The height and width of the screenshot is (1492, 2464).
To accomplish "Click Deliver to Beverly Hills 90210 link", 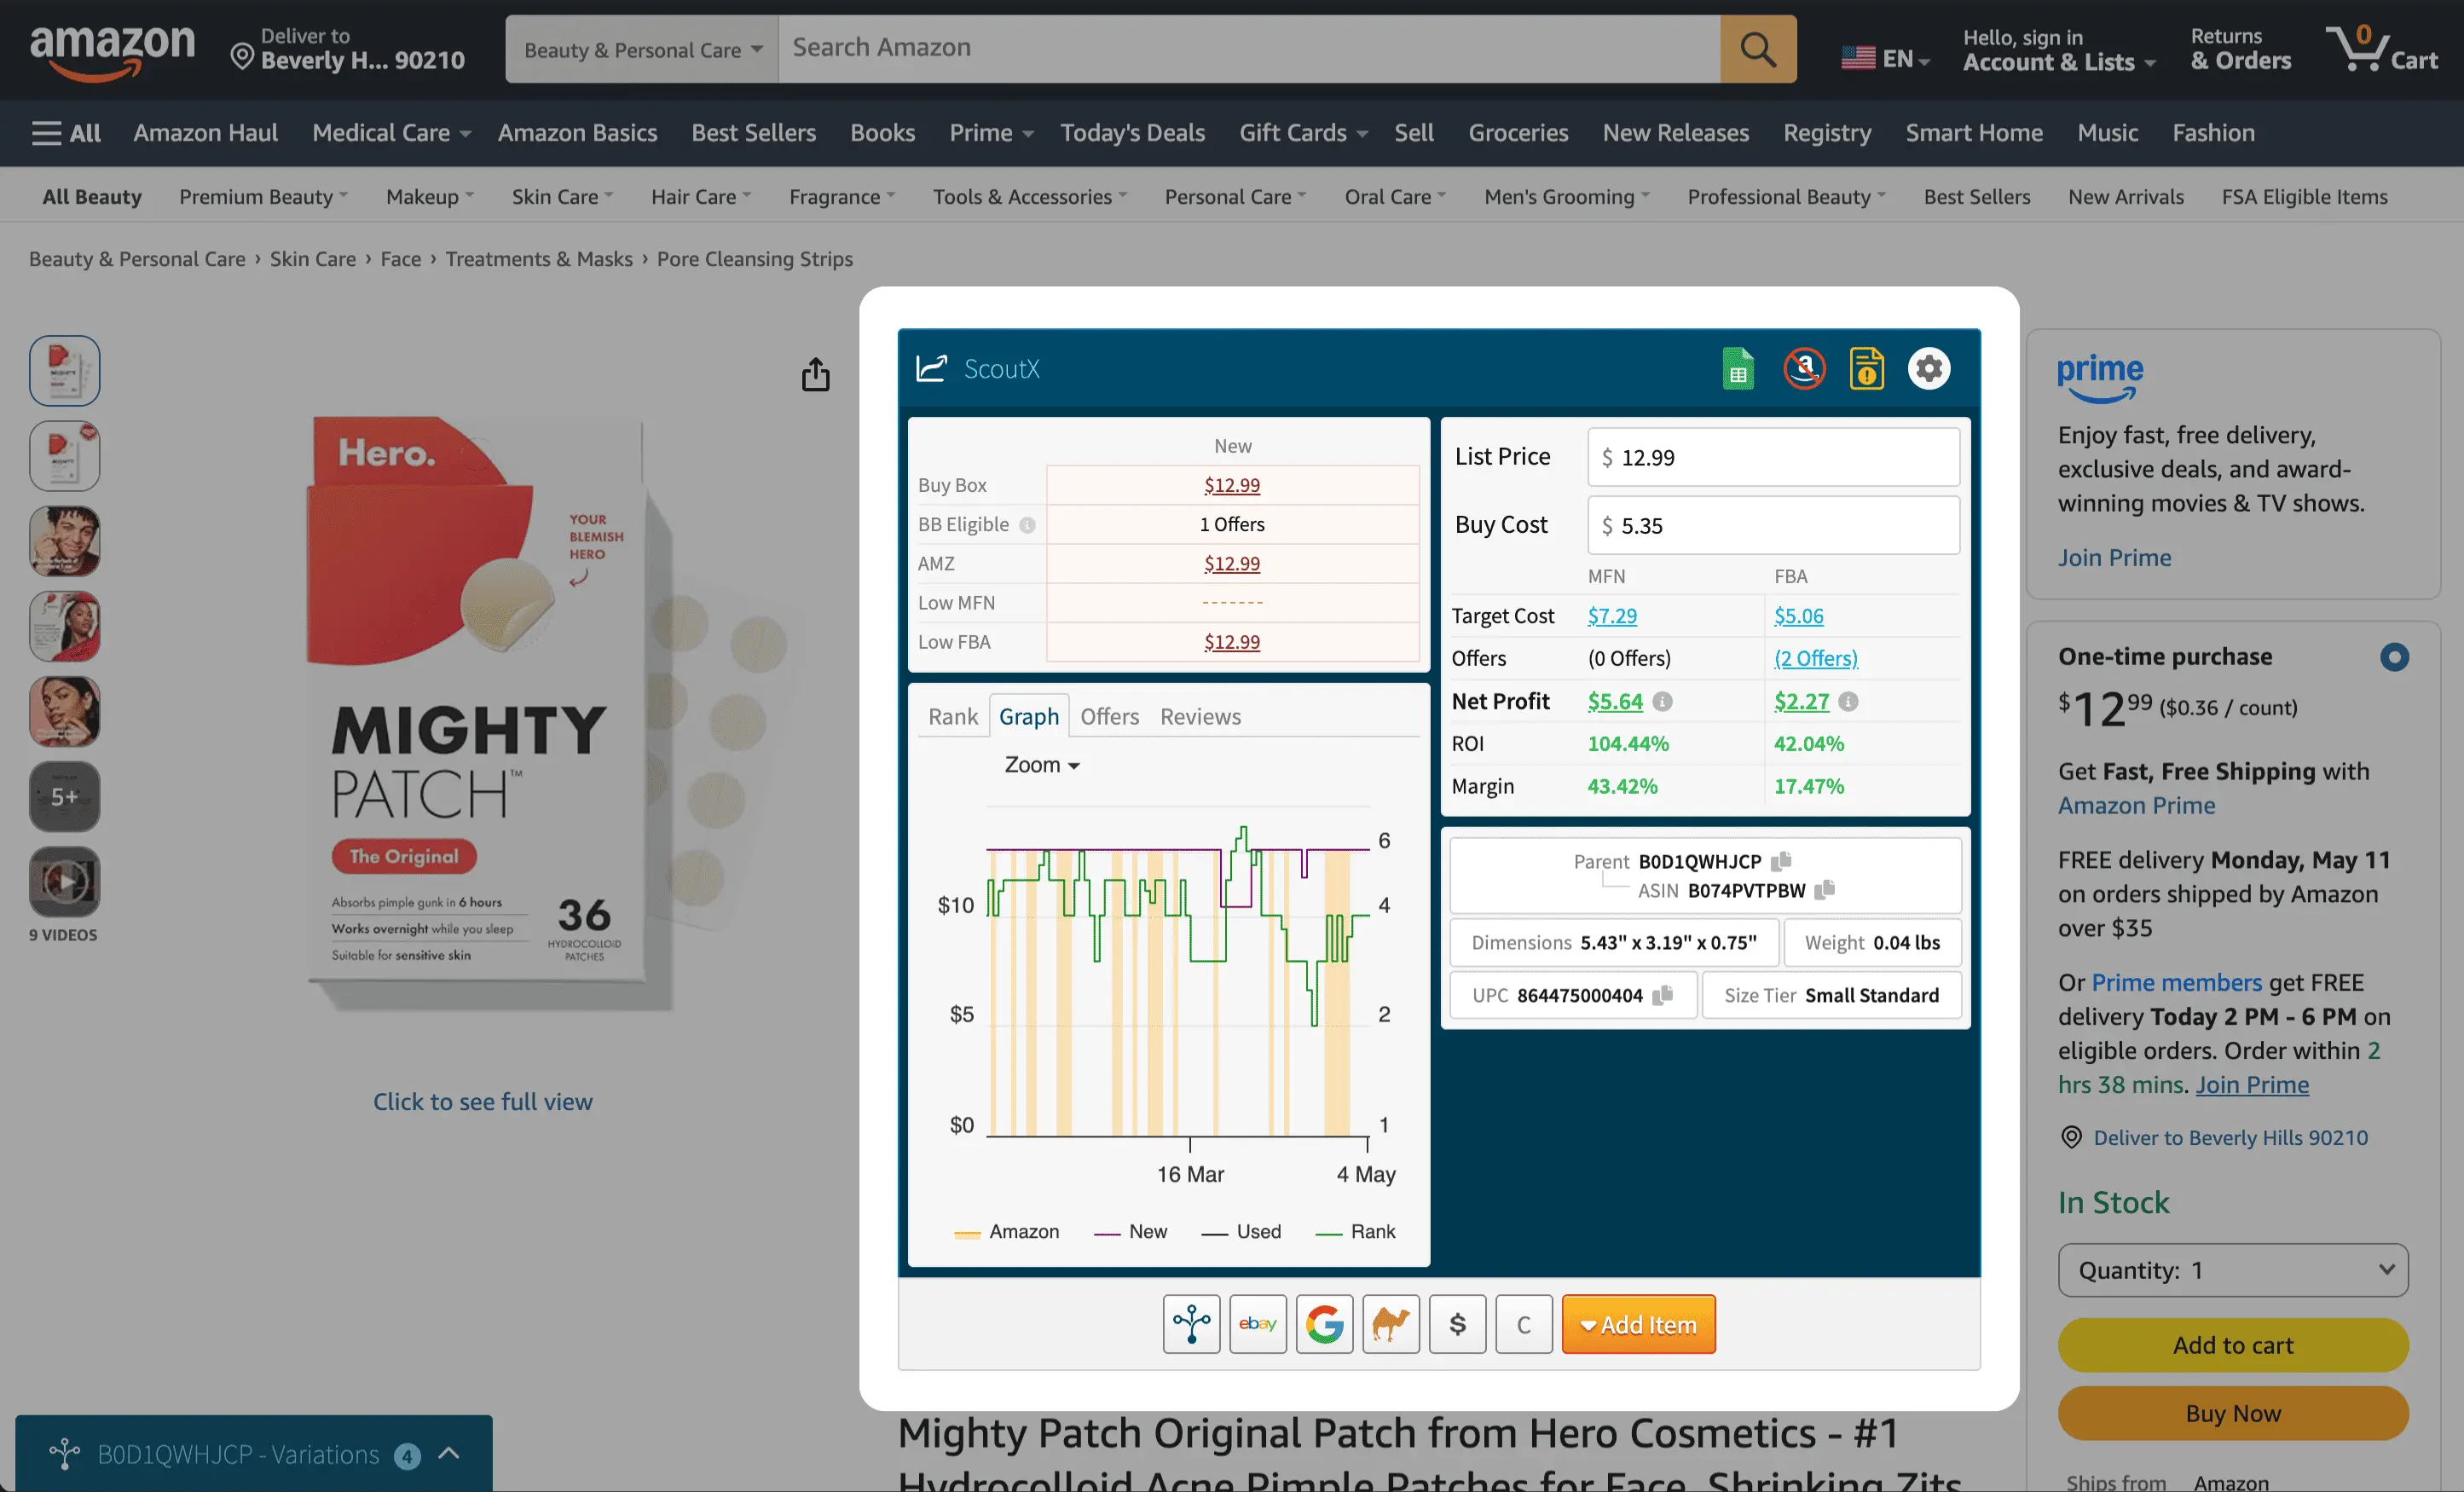I will click(2230, 1138).
